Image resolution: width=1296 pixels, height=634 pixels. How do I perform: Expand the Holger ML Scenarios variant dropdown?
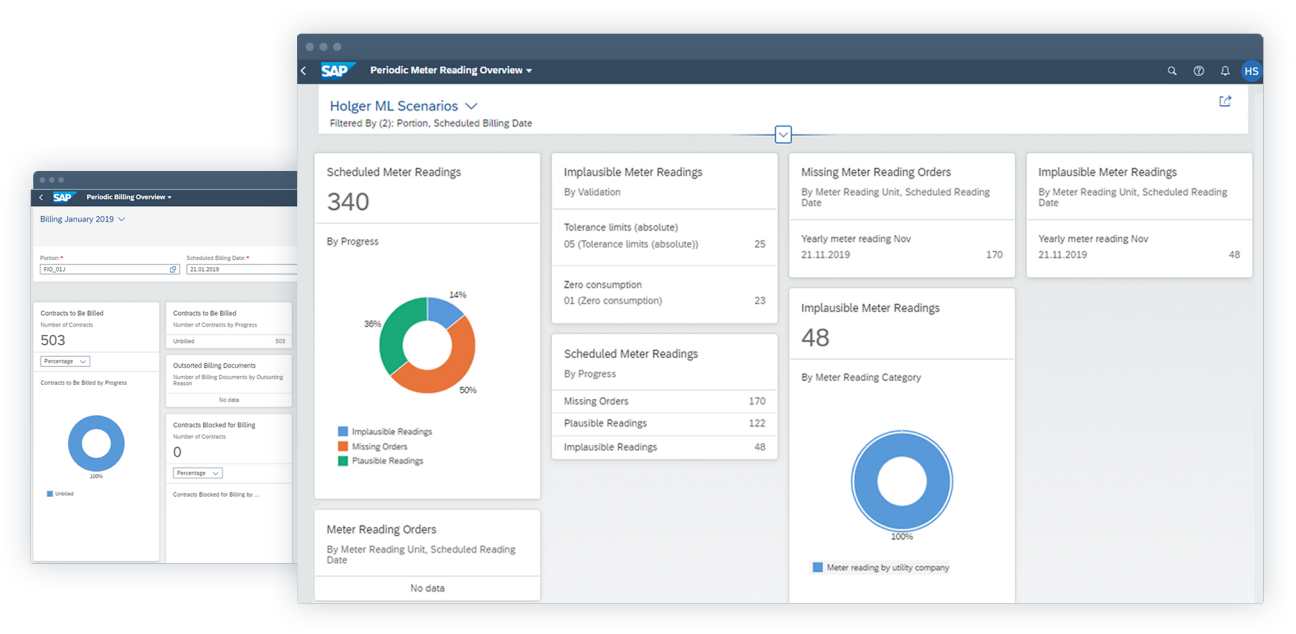471,106
